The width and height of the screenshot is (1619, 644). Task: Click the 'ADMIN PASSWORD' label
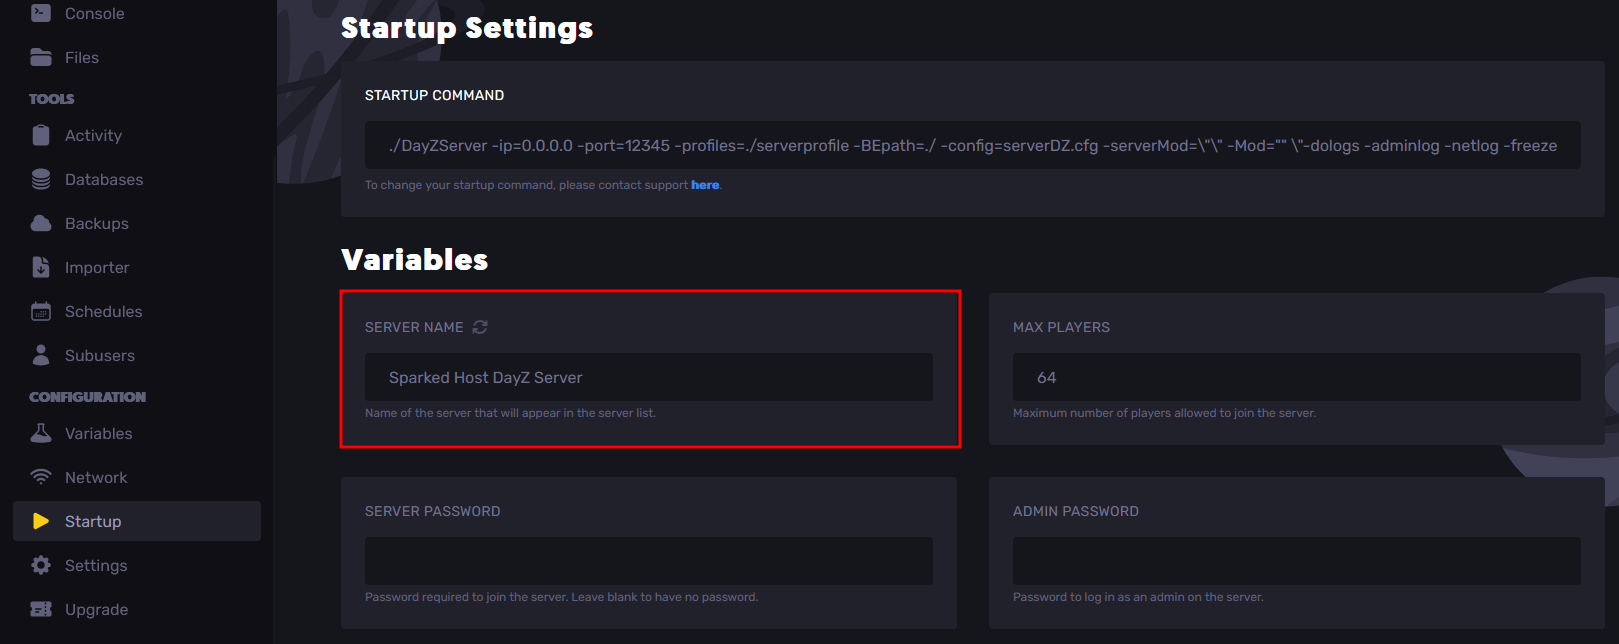click(1076, 511)
